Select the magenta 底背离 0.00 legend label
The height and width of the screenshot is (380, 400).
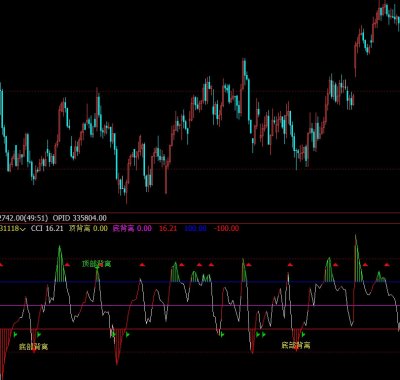(x=132, y=228)
